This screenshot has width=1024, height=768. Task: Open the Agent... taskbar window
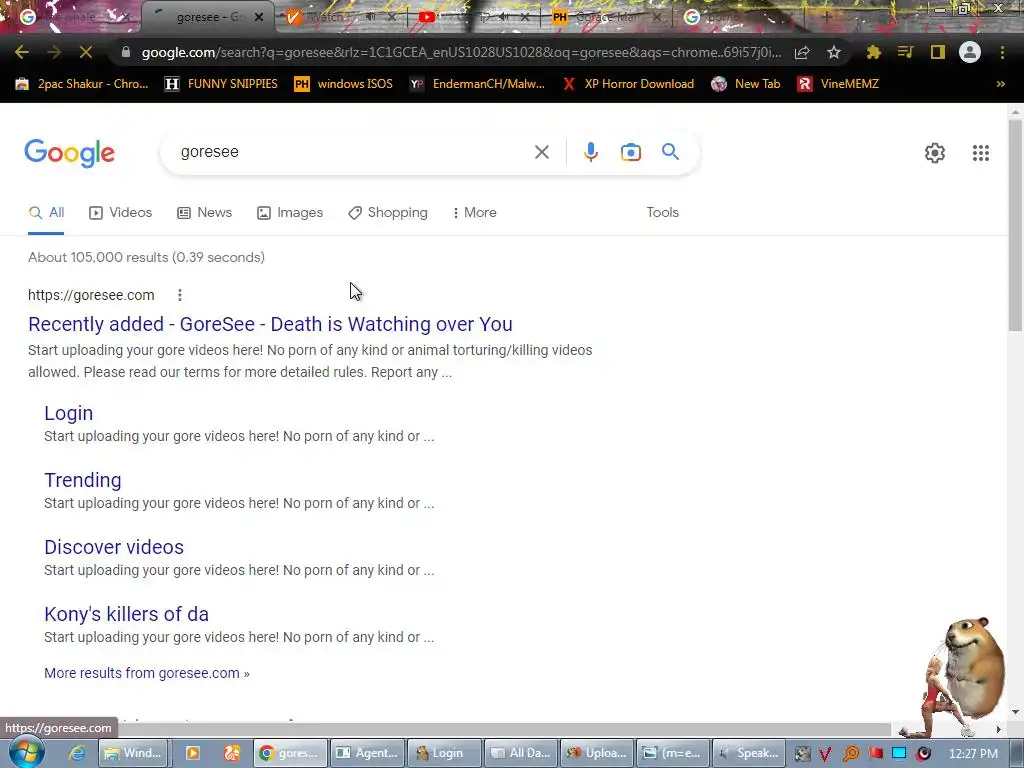point(367,753)
